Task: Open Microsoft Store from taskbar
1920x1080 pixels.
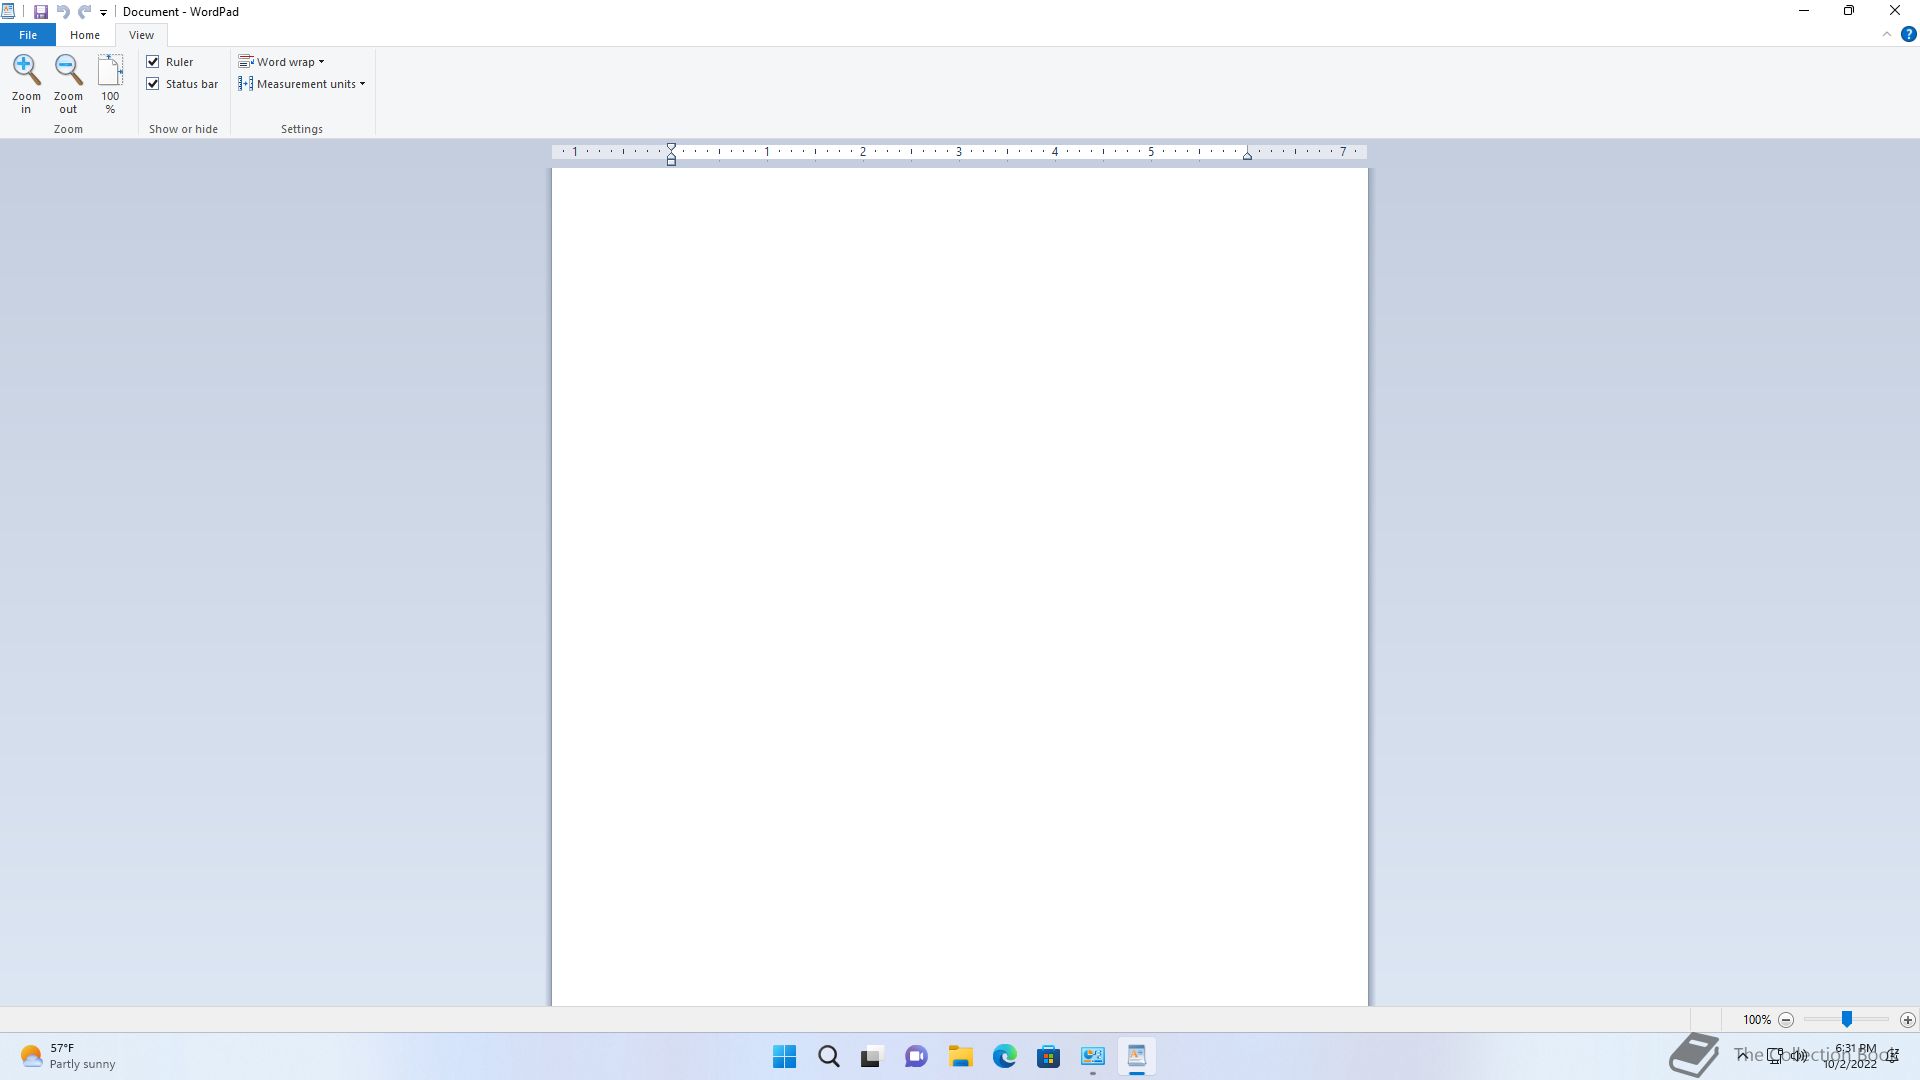Action: (1049, 1056)
